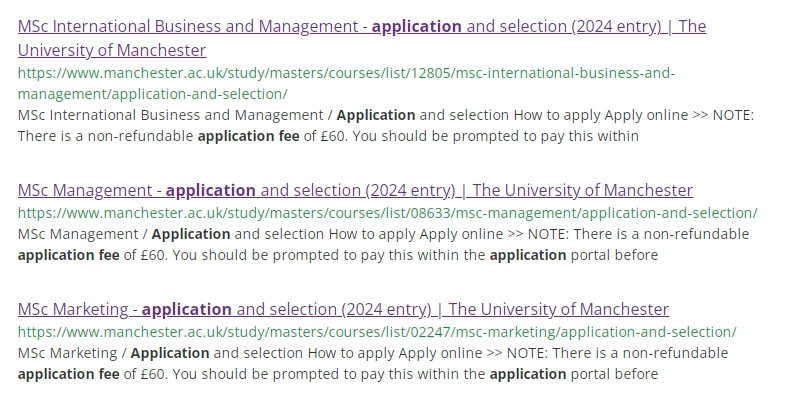Click the green URL containing list/02247
797x400 pixels.
377,332
